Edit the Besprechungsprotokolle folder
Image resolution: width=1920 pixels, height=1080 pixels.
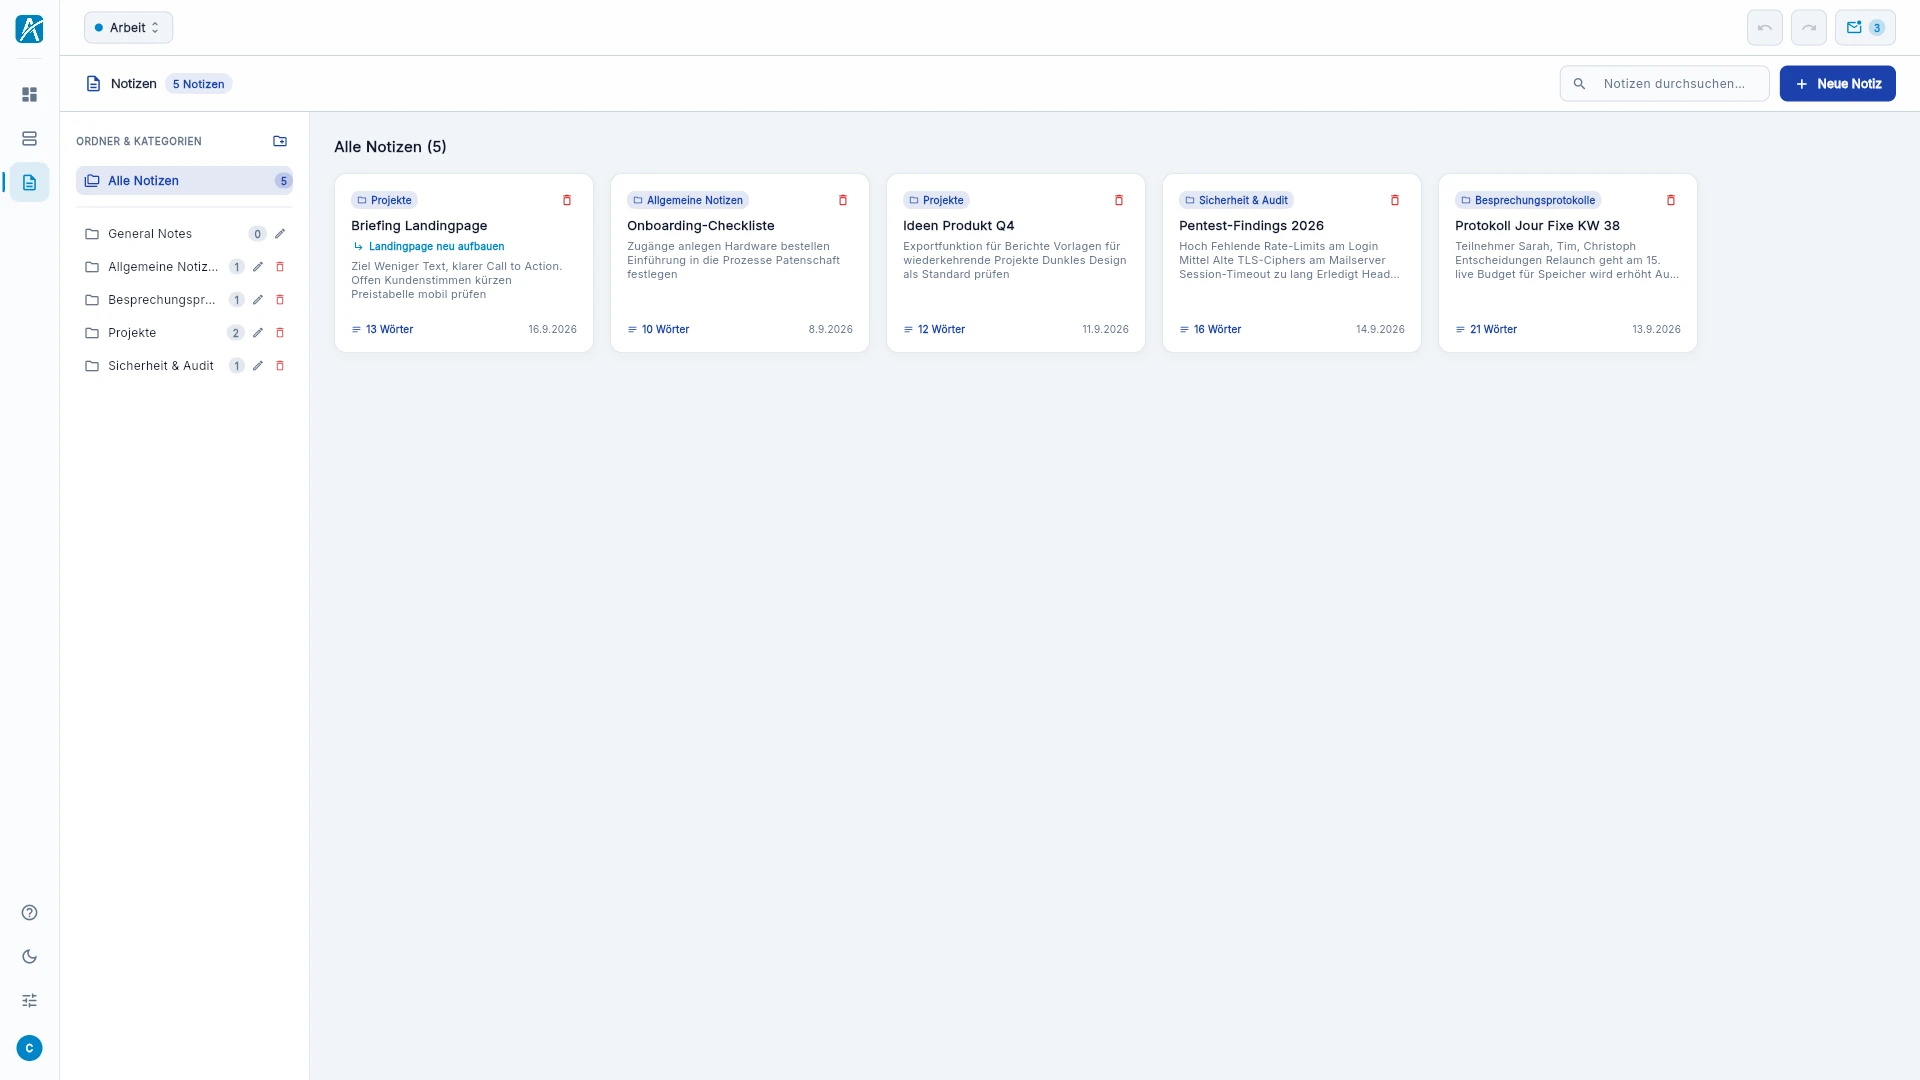tap(258, 300)
